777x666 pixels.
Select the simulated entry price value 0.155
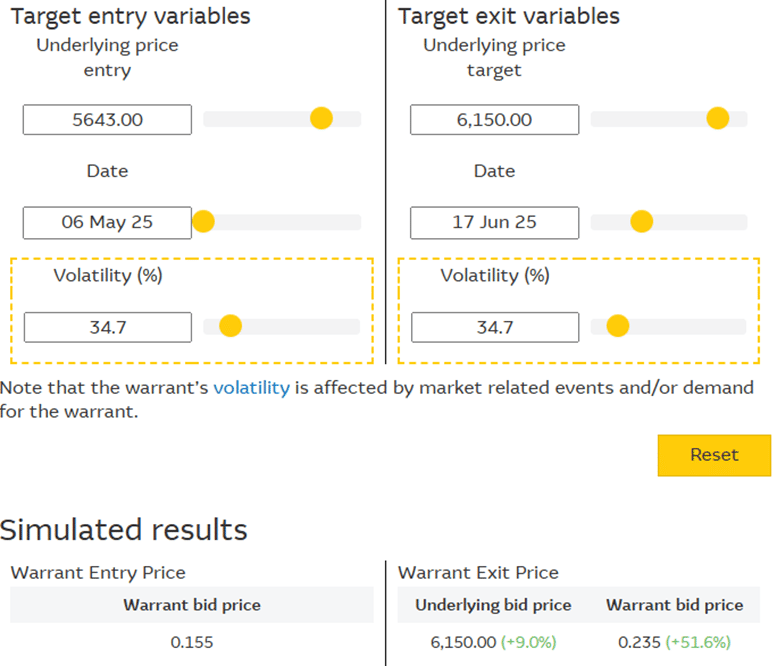click(192, 642)
